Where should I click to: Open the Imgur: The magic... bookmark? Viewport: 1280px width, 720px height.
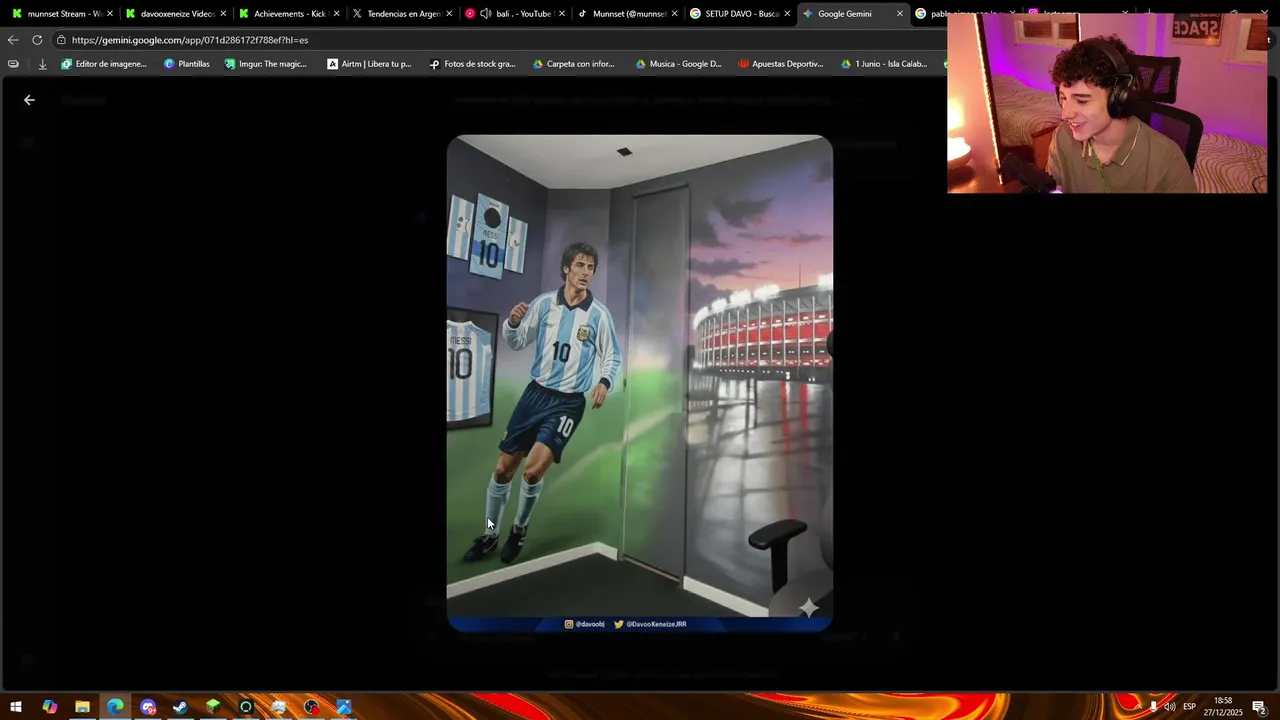266,64
